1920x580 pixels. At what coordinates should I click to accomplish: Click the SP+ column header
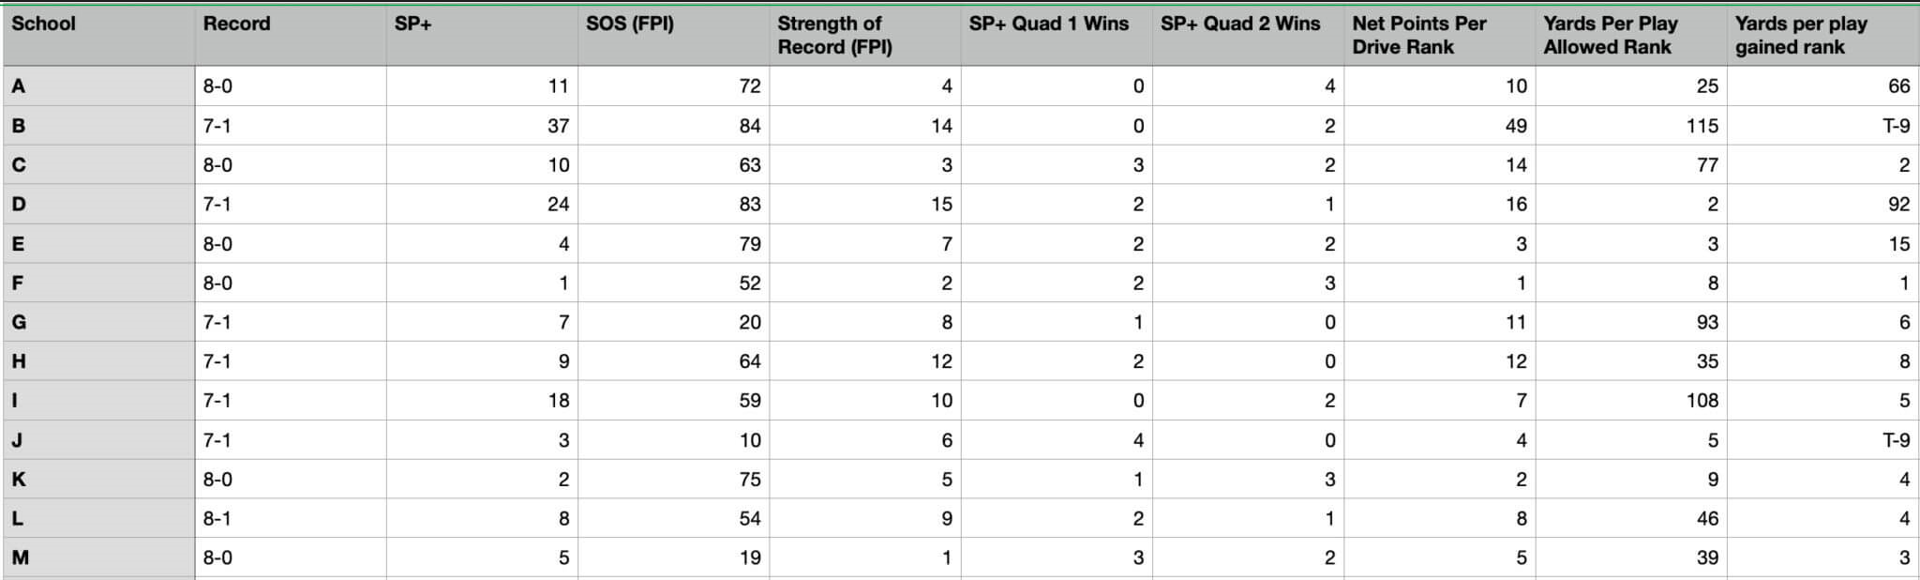[x=481, y=35]
